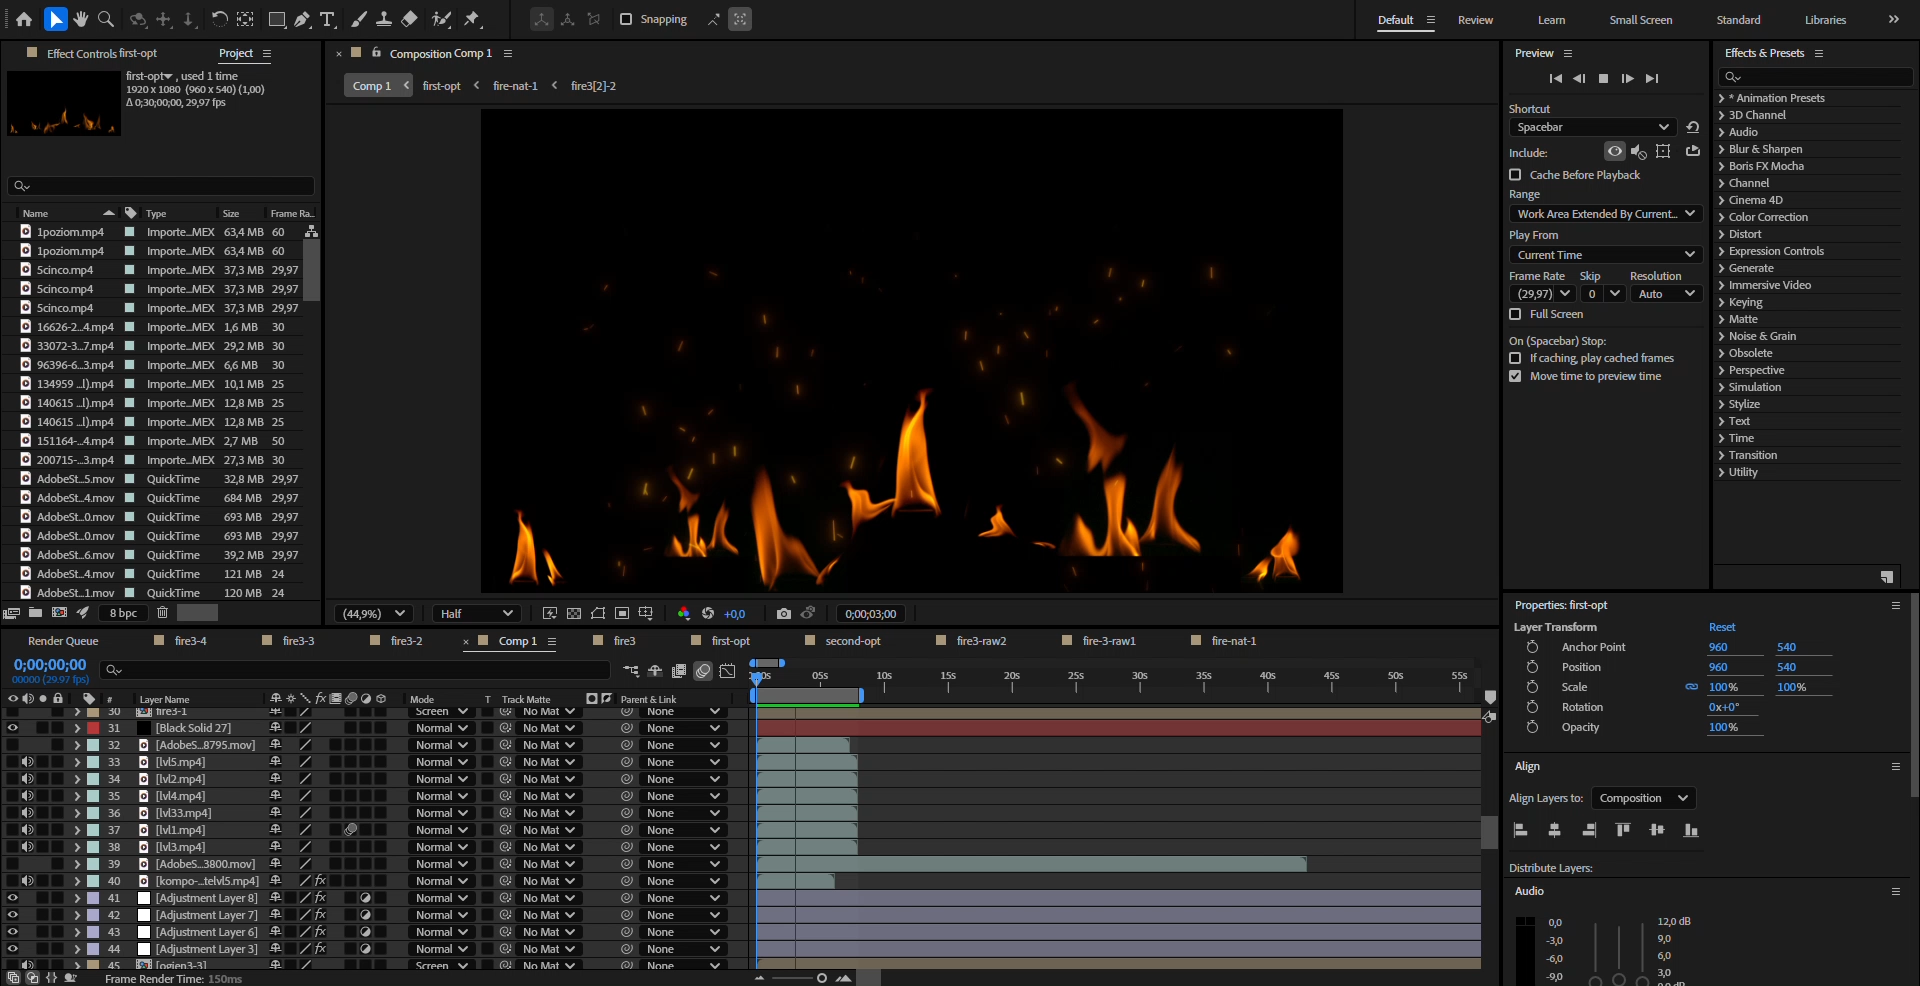Align layers to left edge
The width and height of the screenshot is (1920, 986).
click(1520, 830)
